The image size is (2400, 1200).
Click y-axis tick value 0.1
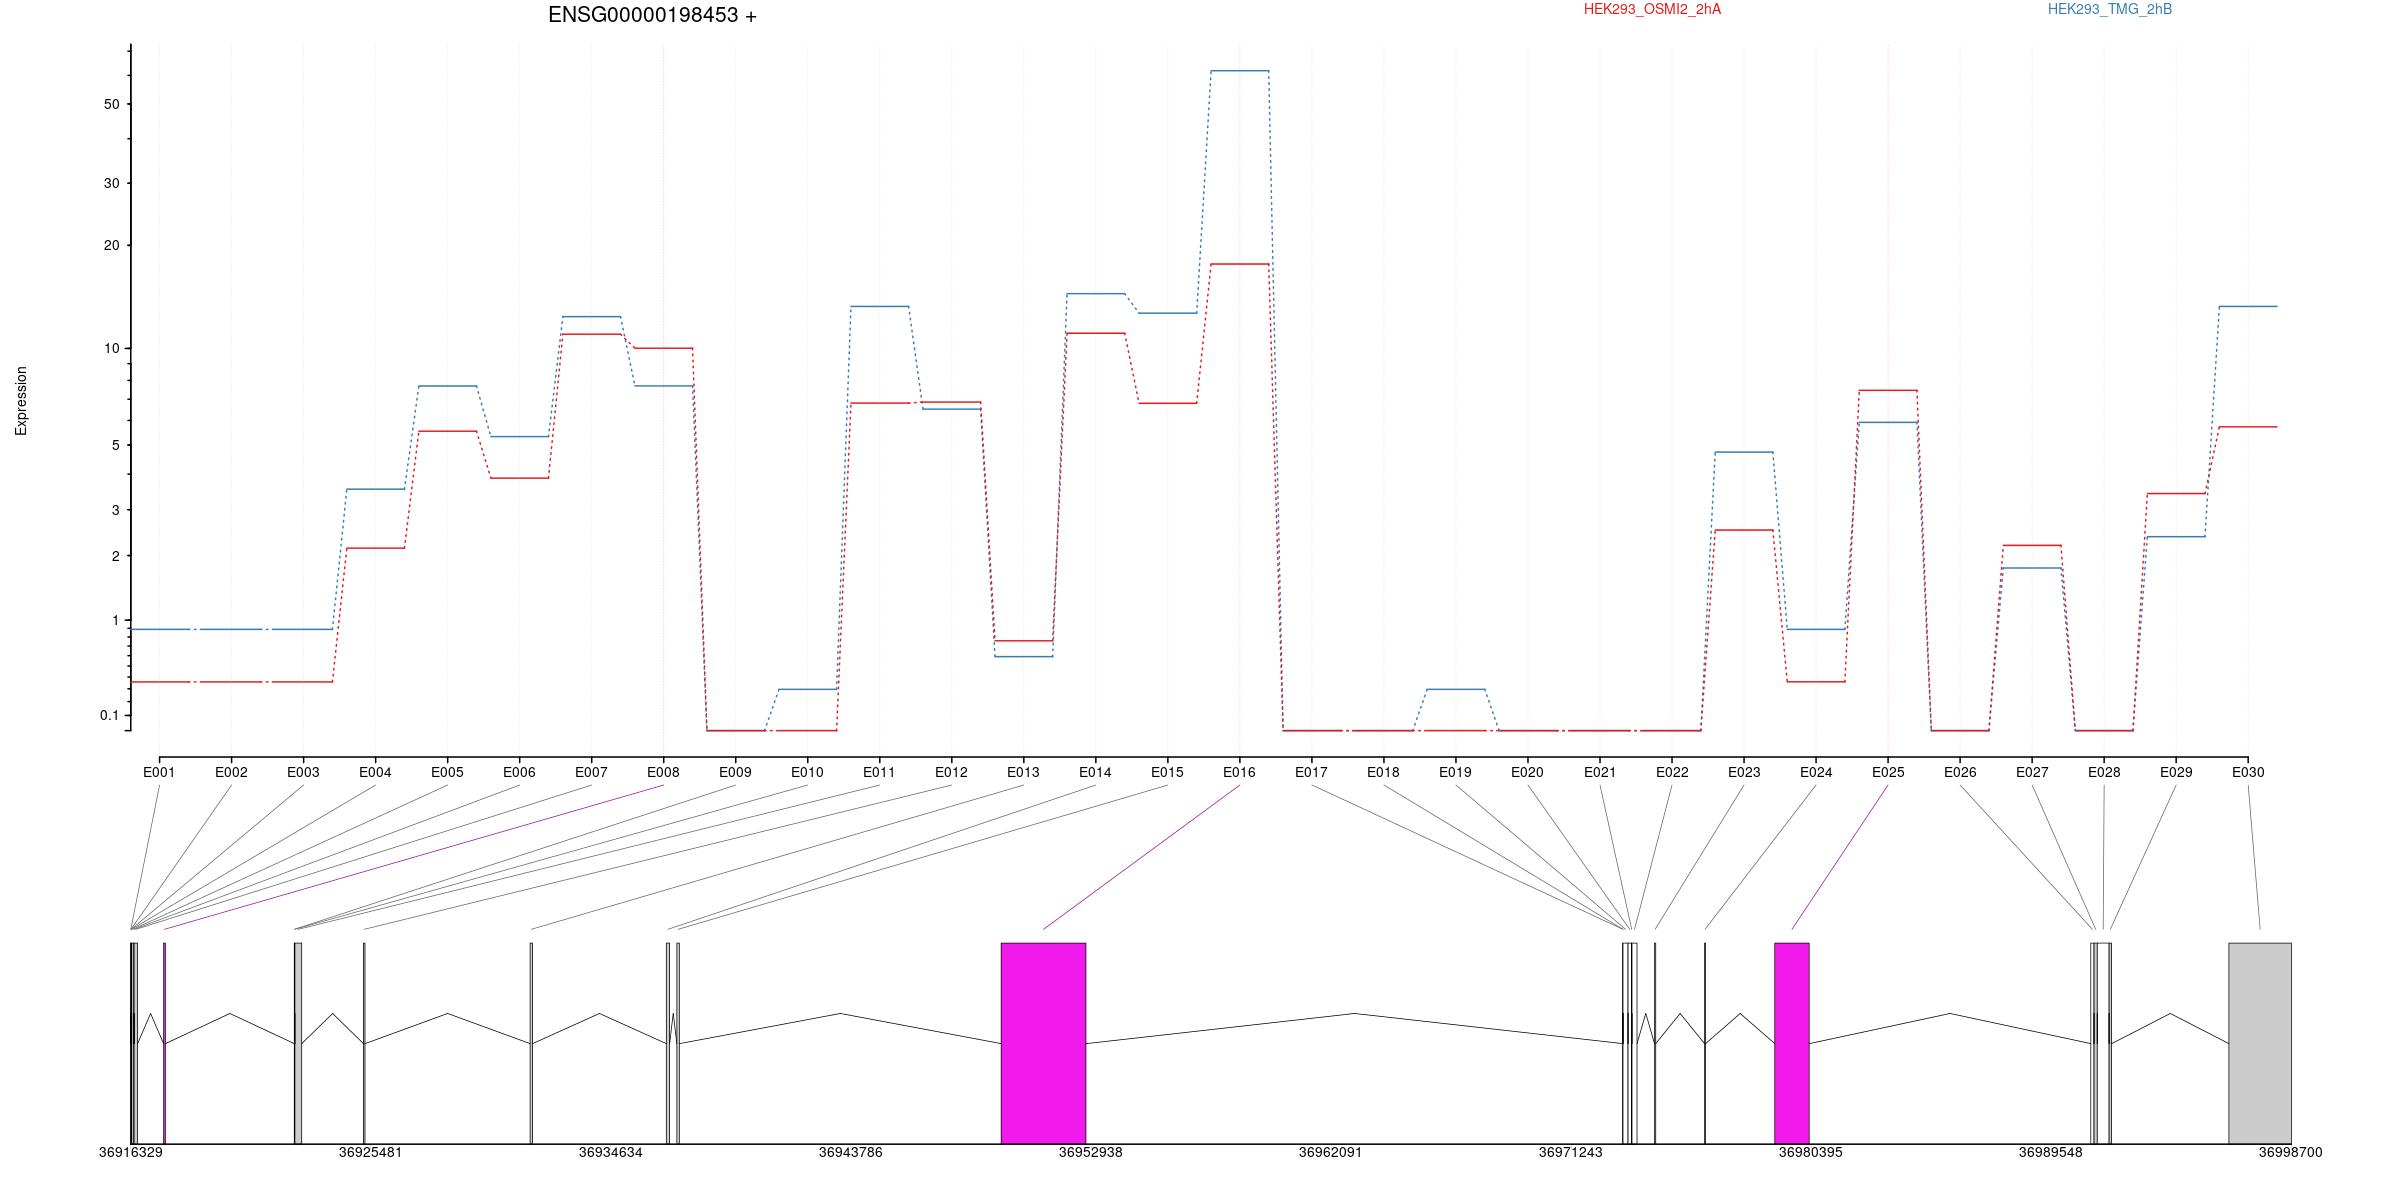click(x=109, y=715)
